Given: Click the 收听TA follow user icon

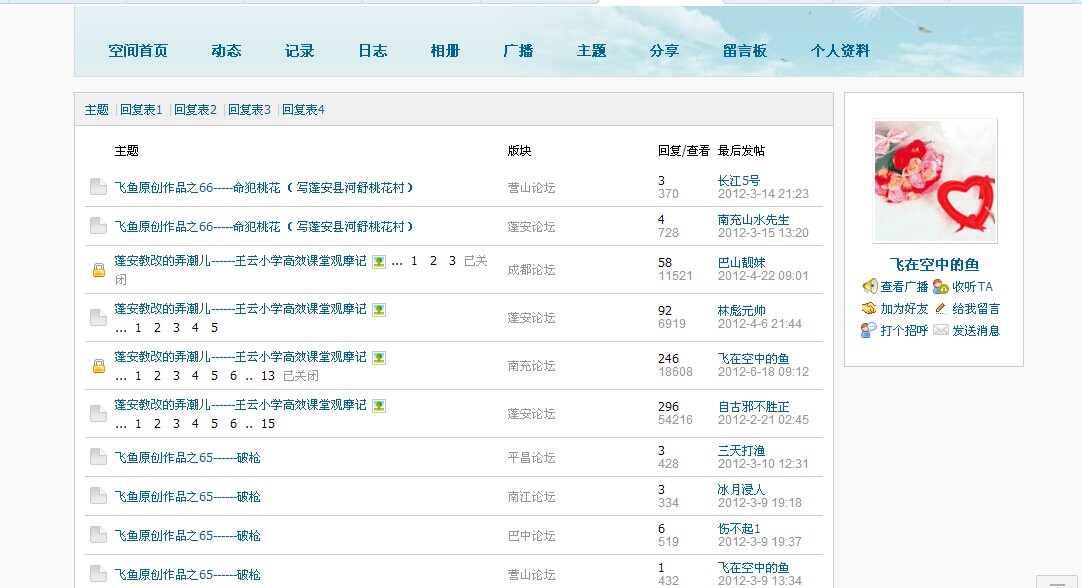Looking at the screenshot, I should click(x=941, y=287).
